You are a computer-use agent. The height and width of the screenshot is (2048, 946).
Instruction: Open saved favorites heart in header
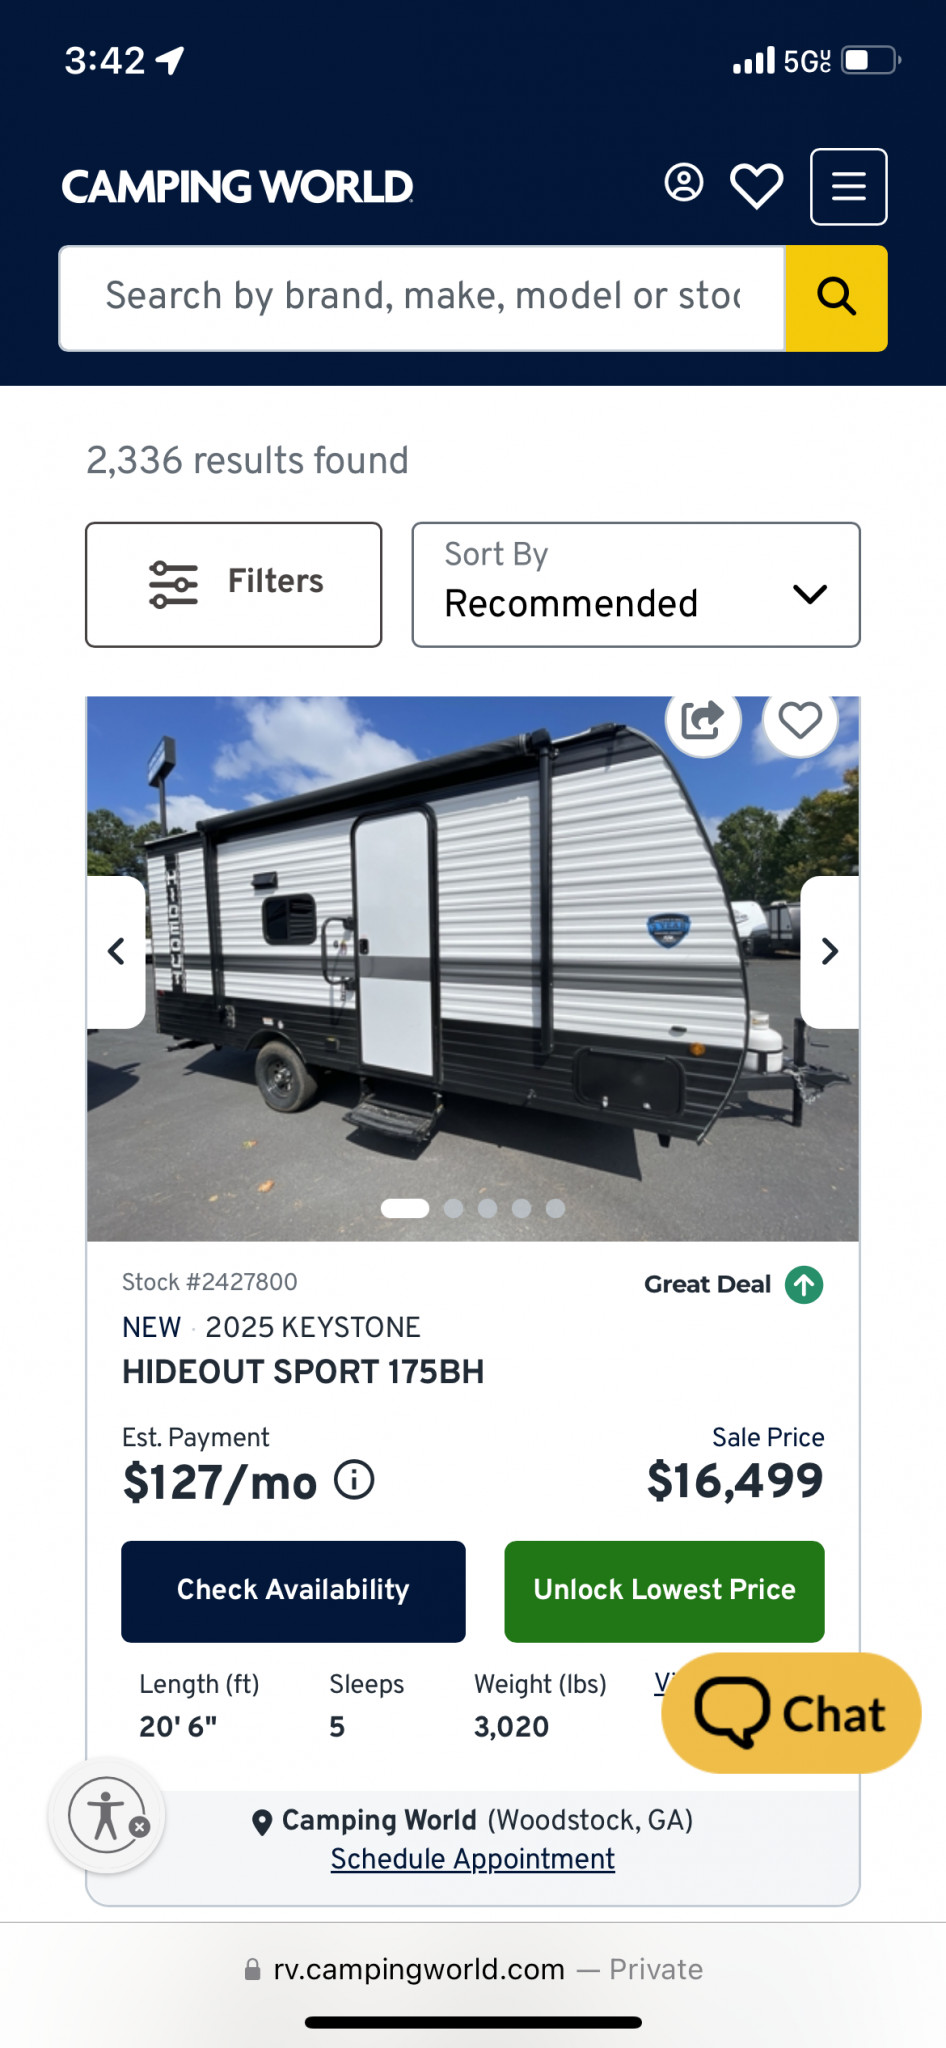point(756,186)
